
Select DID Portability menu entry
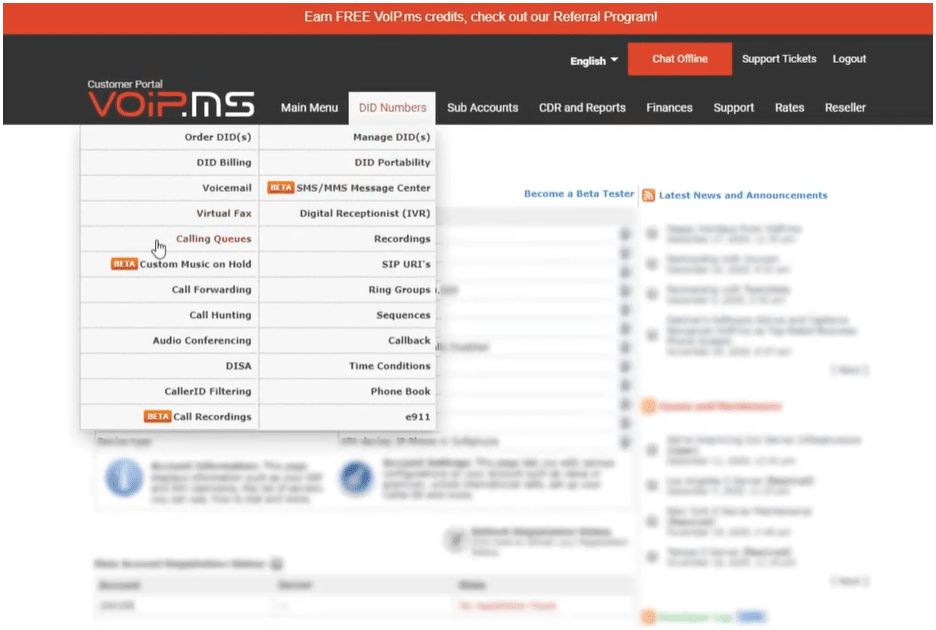click(347, 162)
